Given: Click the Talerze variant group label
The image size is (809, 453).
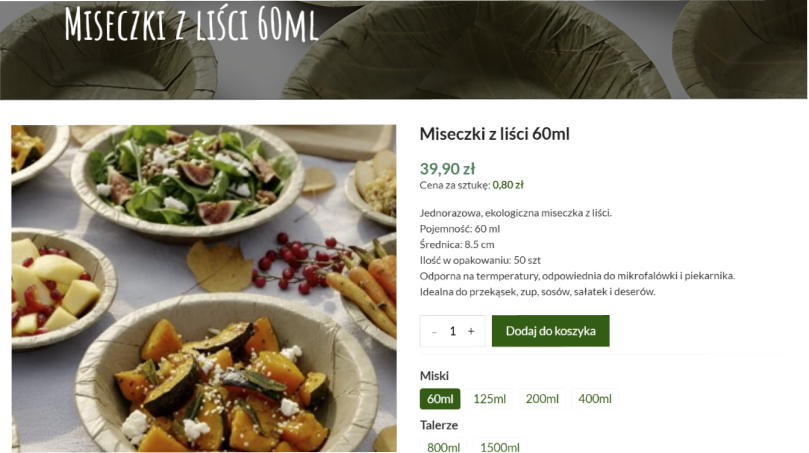Looking at the screenshot, I should 439,425.
